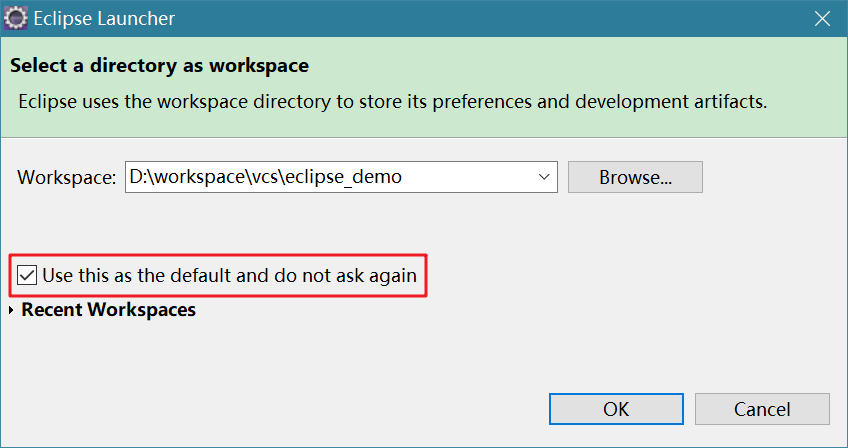Click the 'Workspace:' field label

tap(67, 178)
